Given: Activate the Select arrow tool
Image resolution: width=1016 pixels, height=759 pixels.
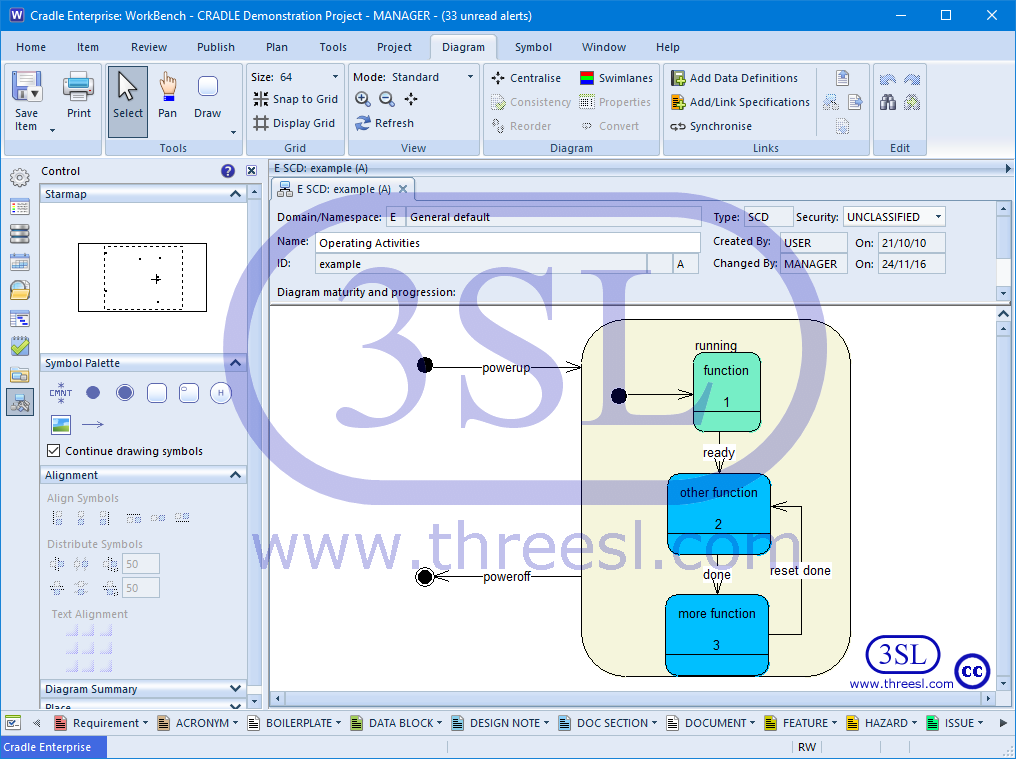Looking at the screenshot, I should pos(128,101).
